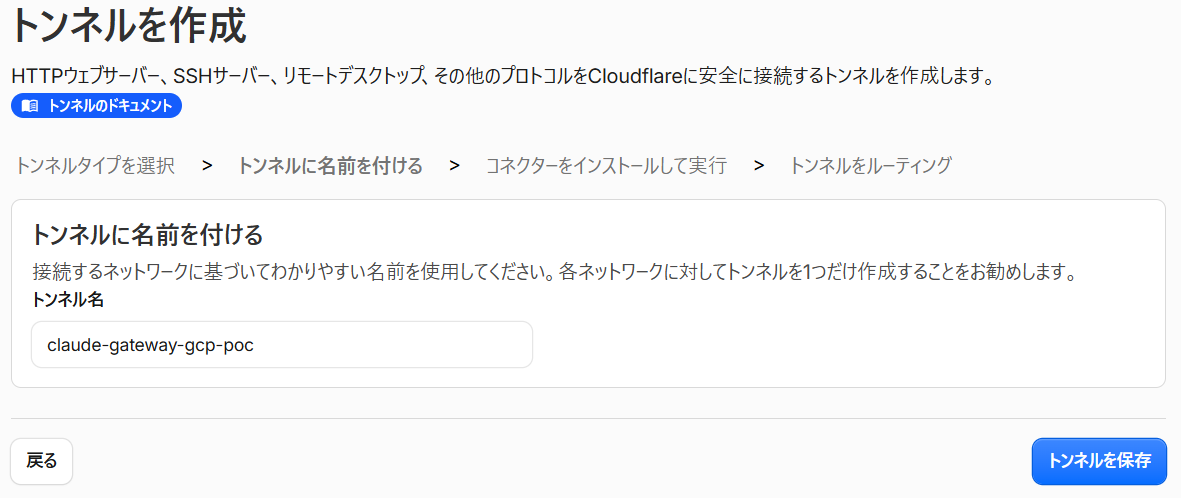
Task: Go to the トンネルタイプを選択 step
Action: tap(95, 166)
